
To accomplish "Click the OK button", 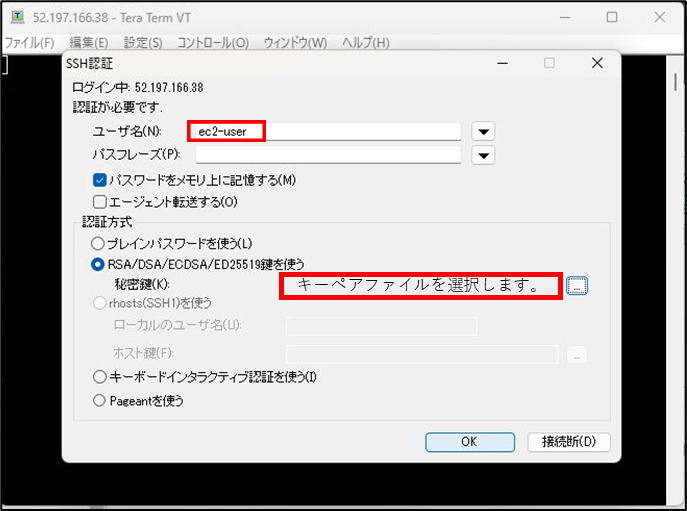I will (470, 442).
